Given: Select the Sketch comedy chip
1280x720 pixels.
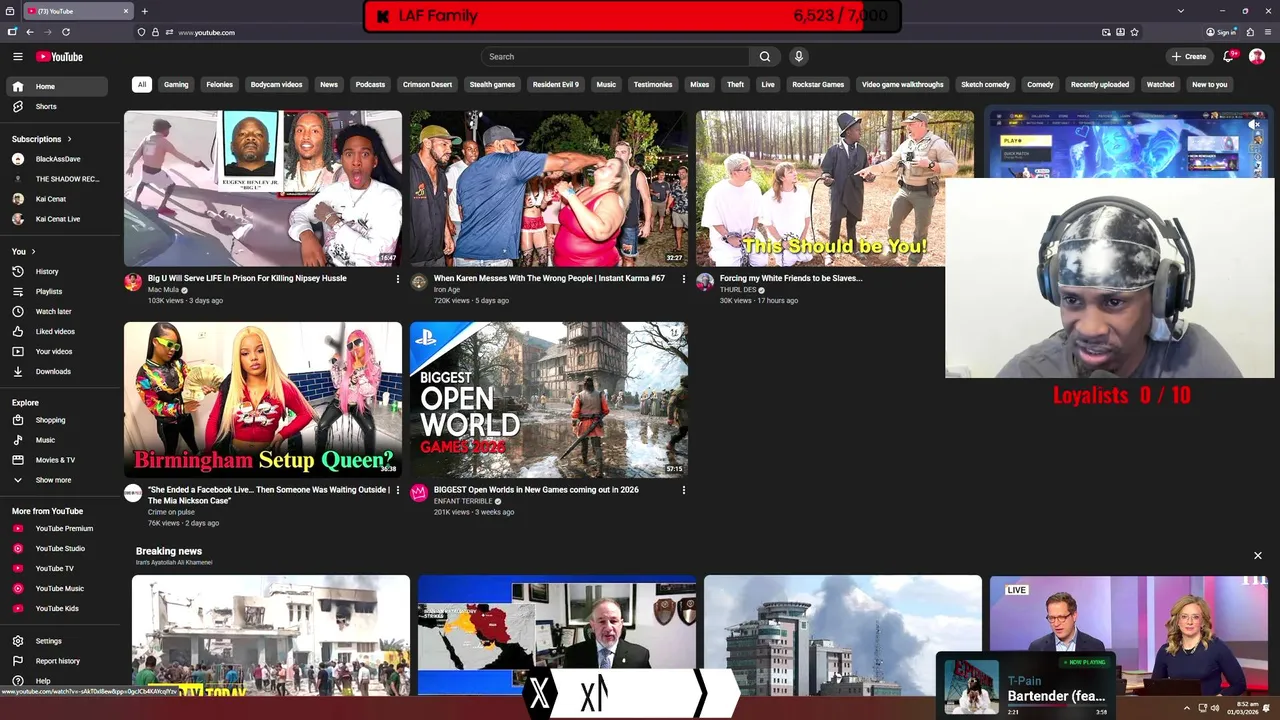Looking at the screenshot, I should [985, 85].
